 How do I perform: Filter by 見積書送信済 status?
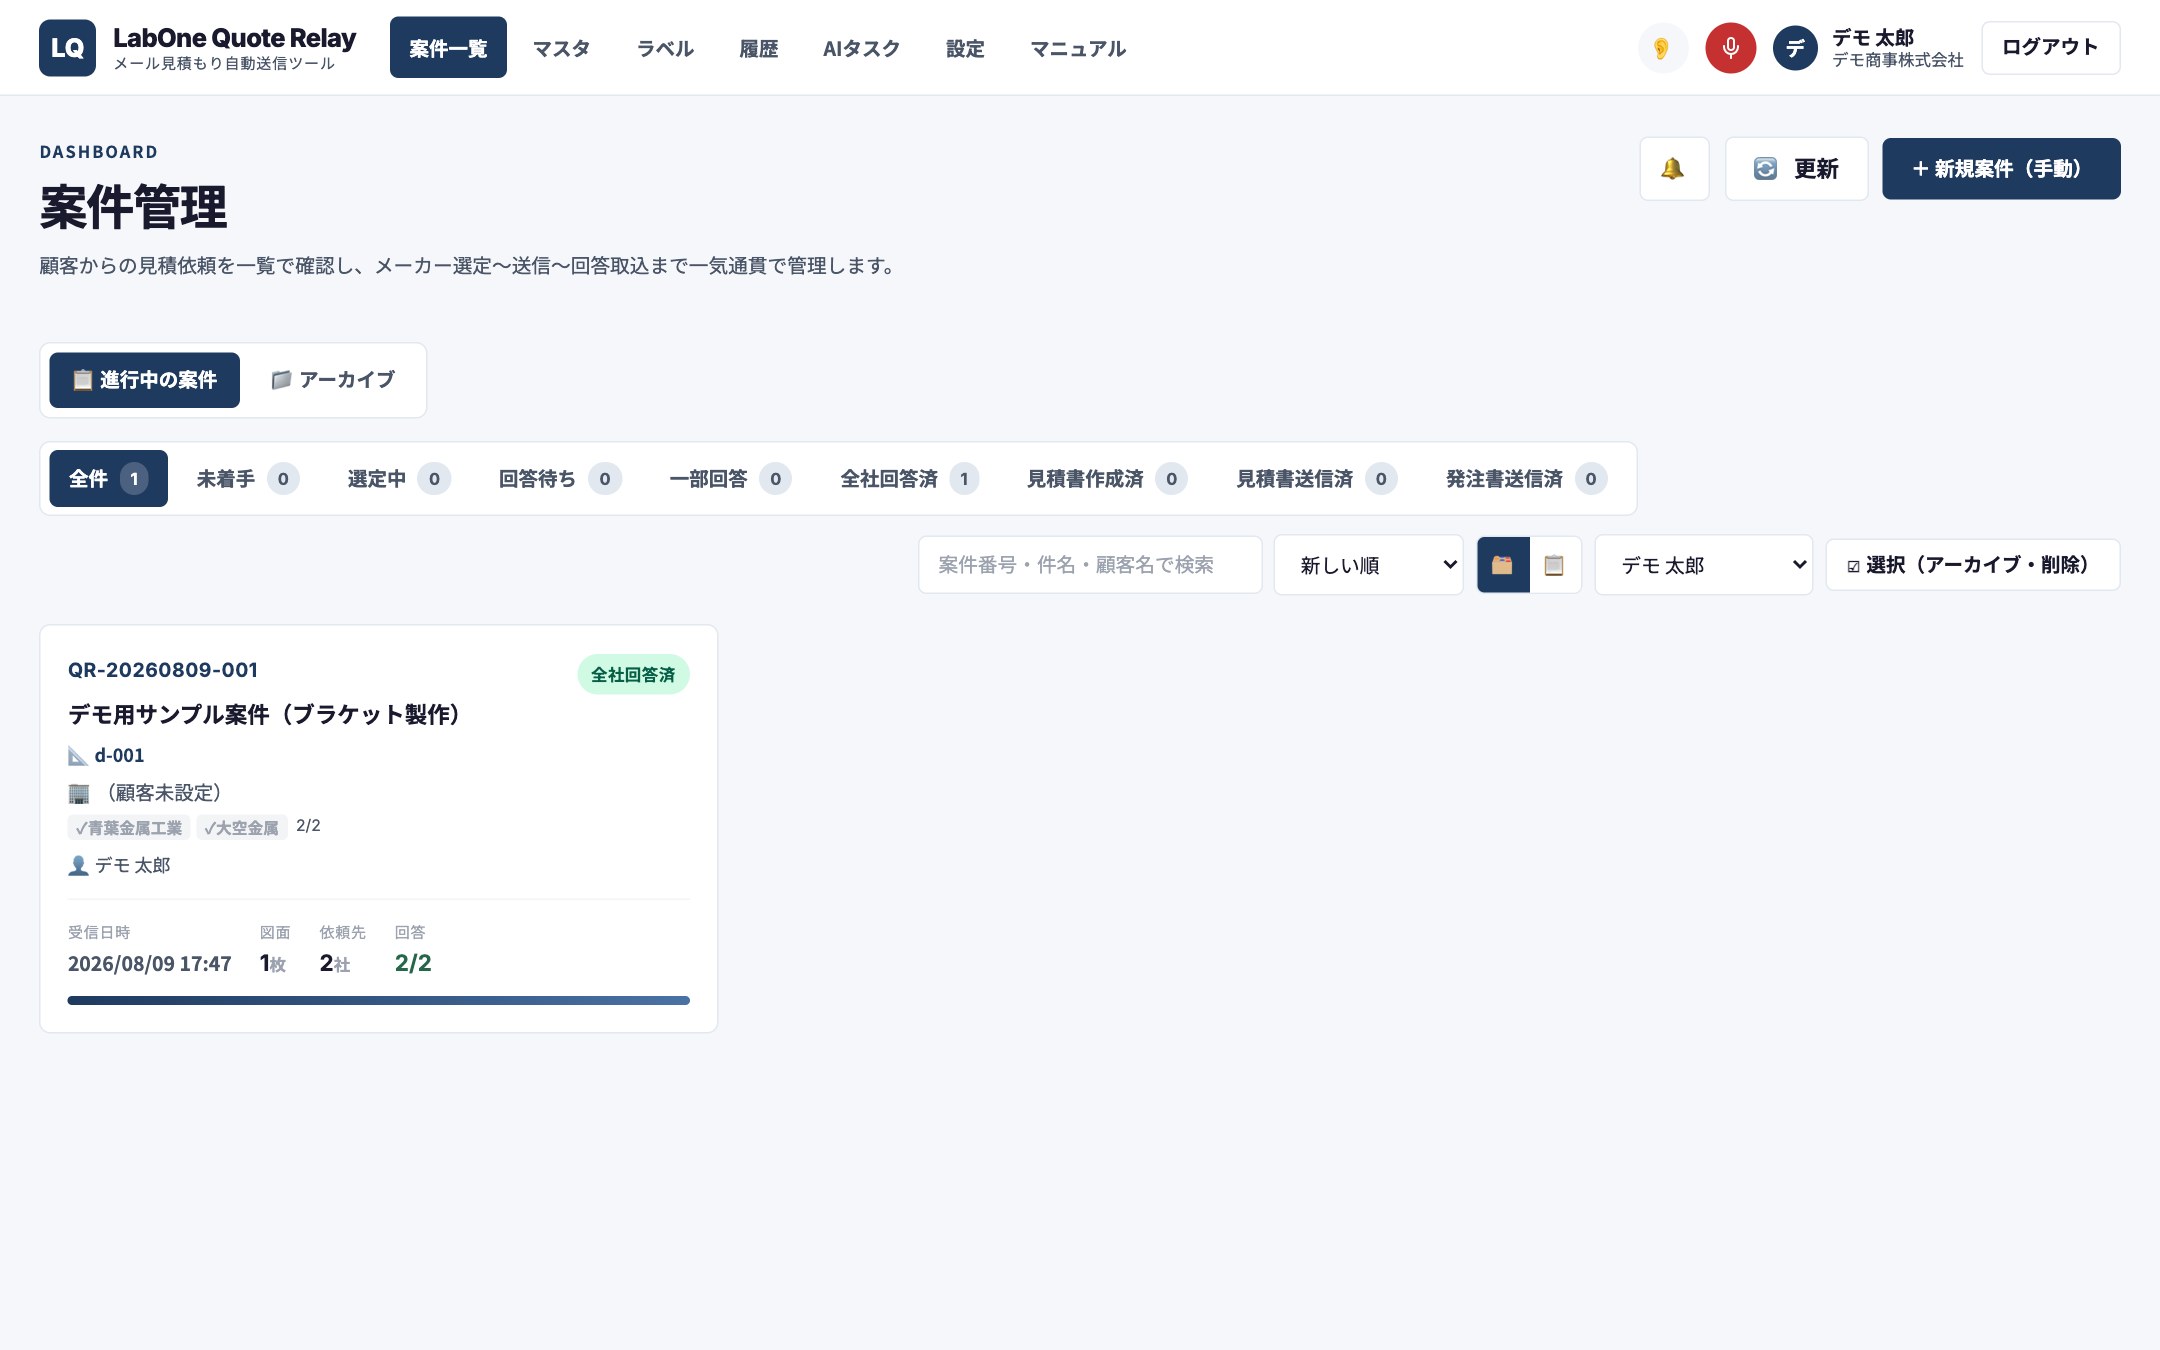coord(1316,479)
